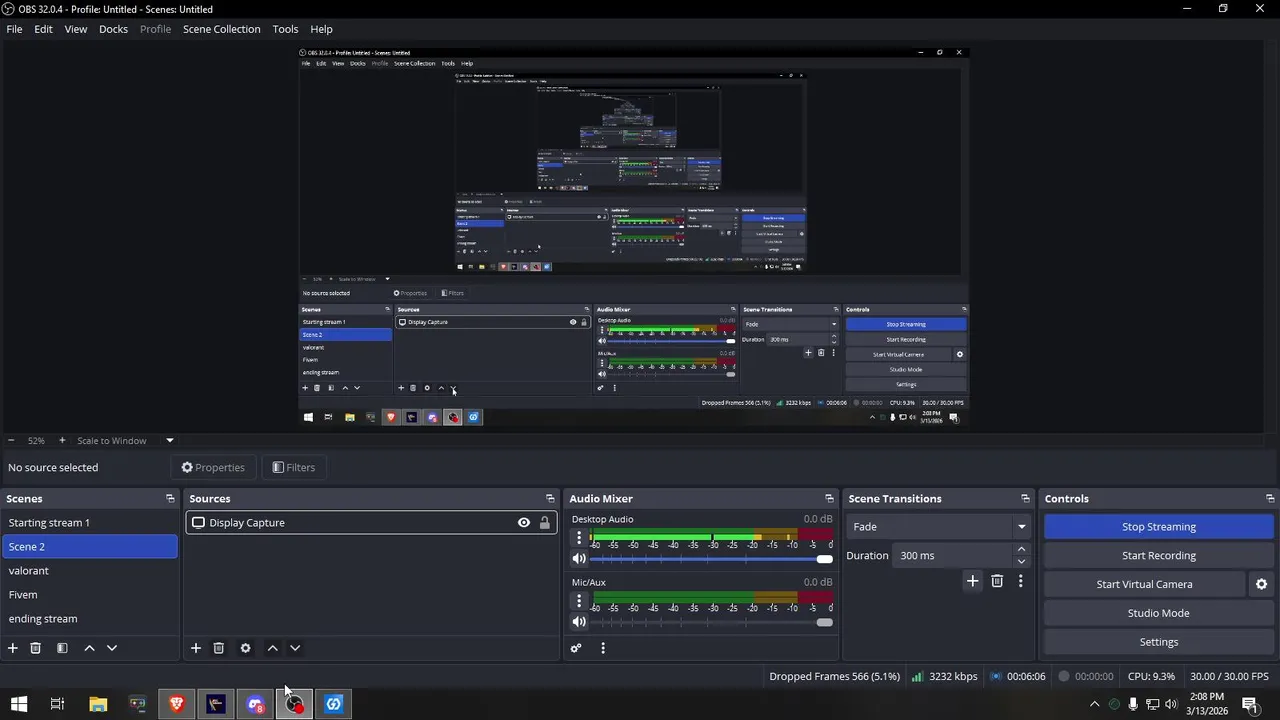Screen dimensions: 1280x720
Task: Increase transition duration with up stepper
Action: tap(1021, 549)
